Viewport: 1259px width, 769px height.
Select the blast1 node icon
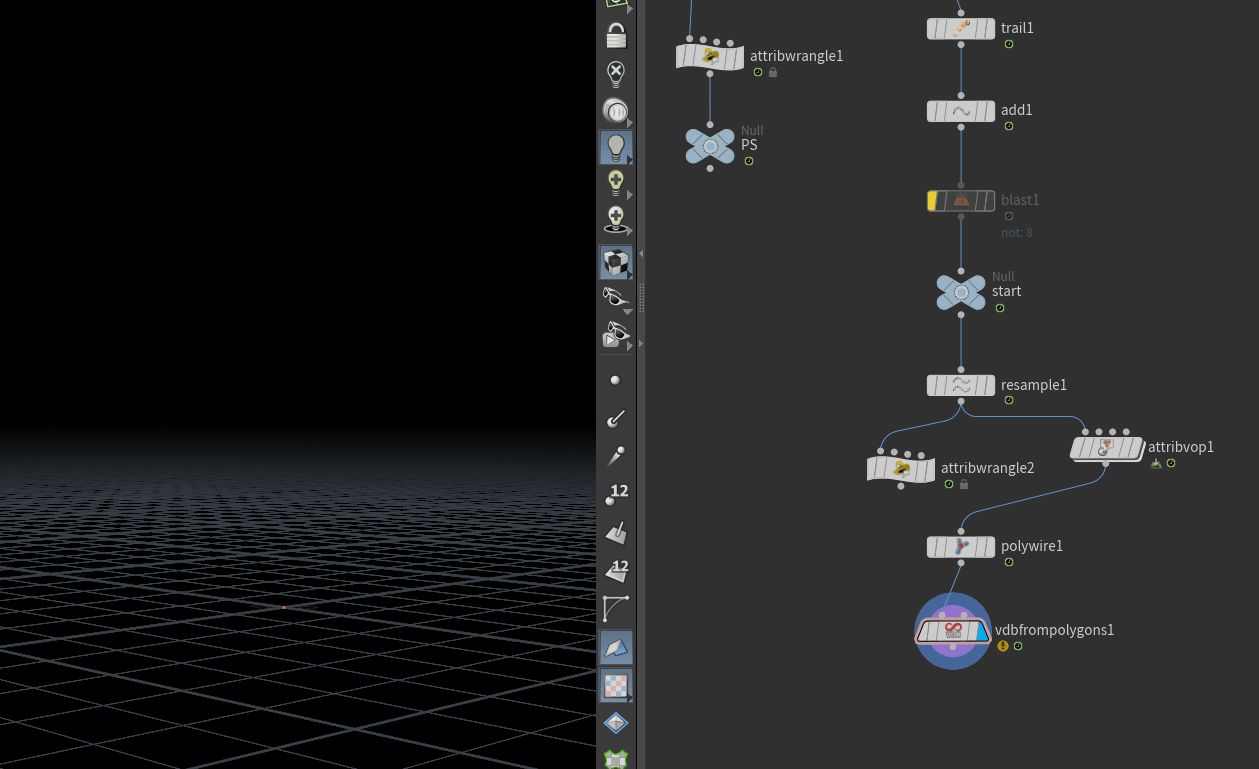click(x=961, y=201)
